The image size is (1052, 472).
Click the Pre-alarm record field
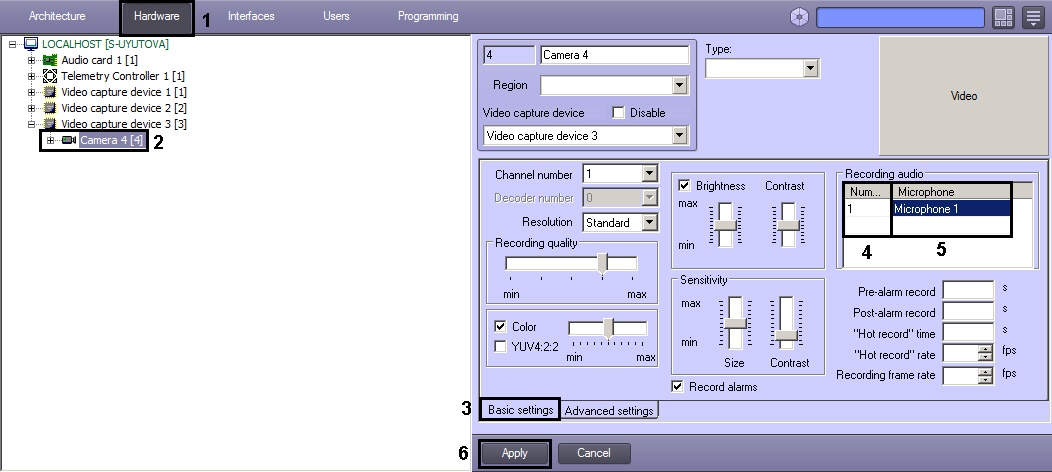pyautogui.click(x=968, y=291)
